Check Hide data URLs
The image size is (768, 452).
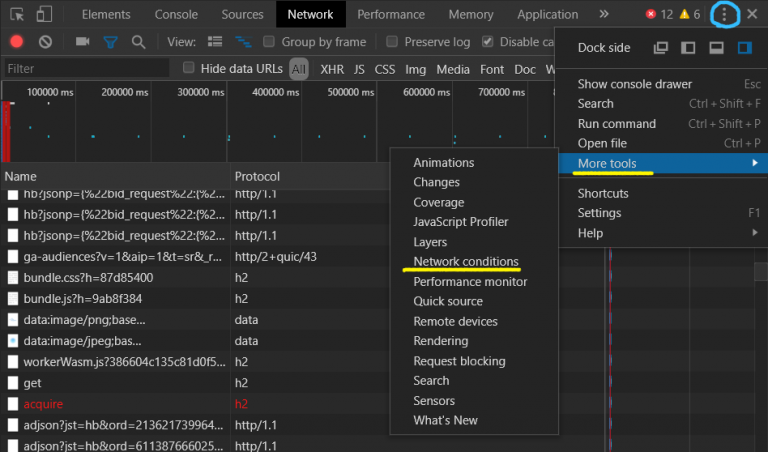click(189, 68)
